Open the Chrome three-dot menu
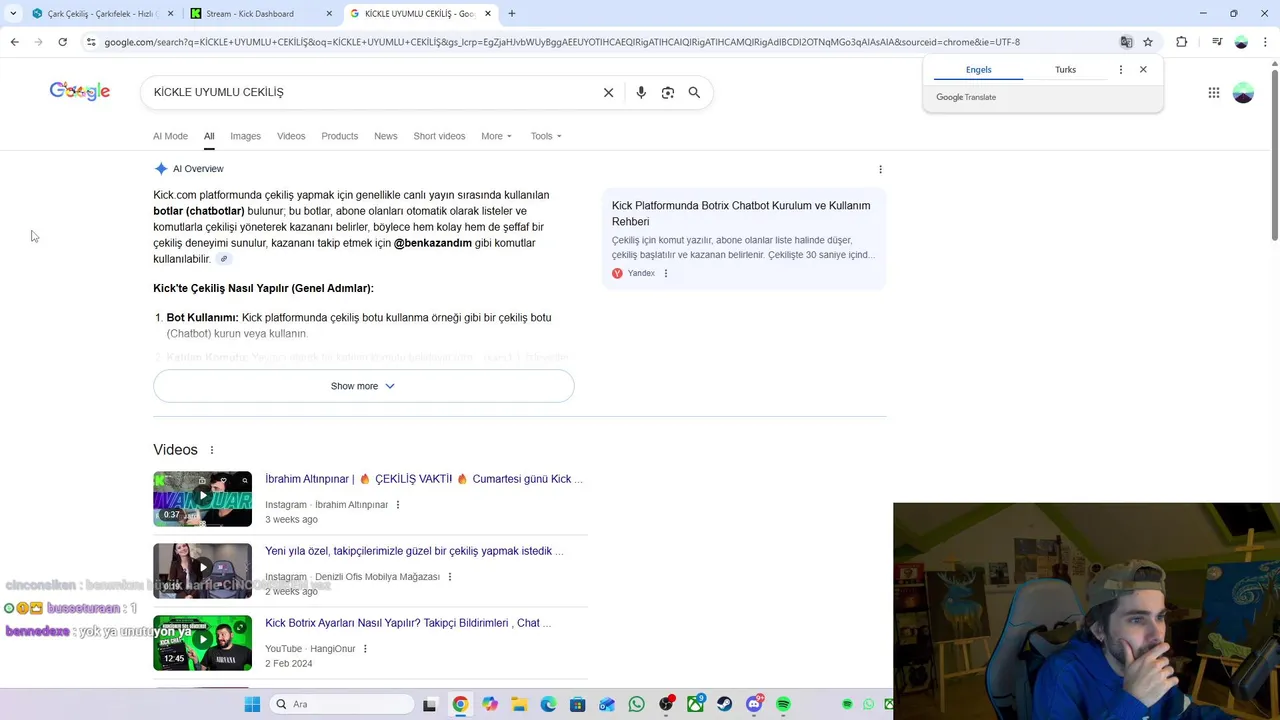The image size is (1280, 720). (x=1265, y=42)
